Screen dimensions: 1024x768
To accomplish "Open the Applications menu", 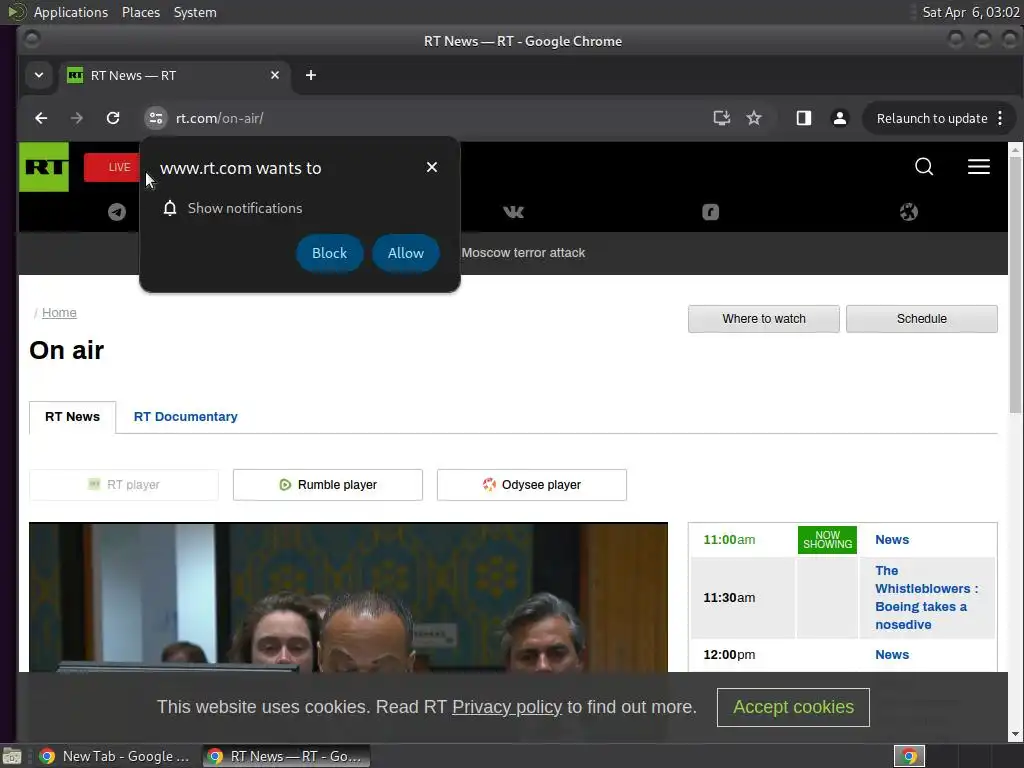I will coord(71,12).
